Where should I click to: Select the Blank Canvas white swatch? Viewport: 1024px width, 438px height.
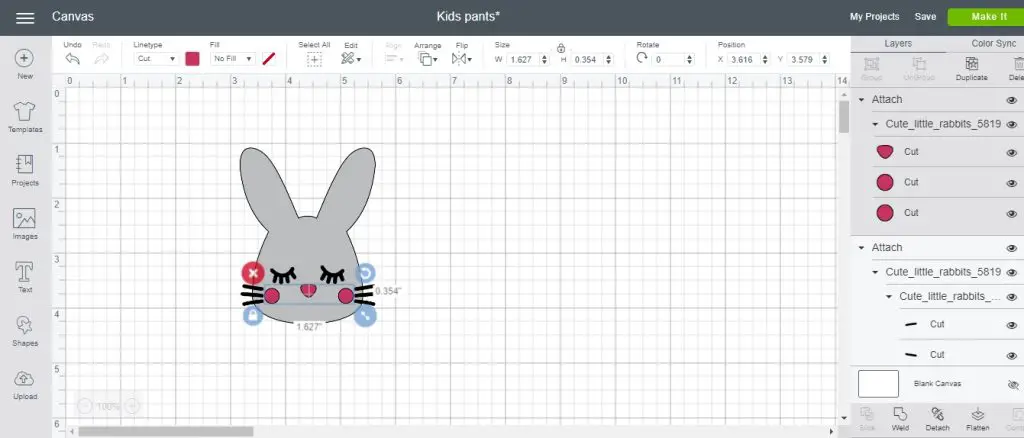click(x=878, y=384)
